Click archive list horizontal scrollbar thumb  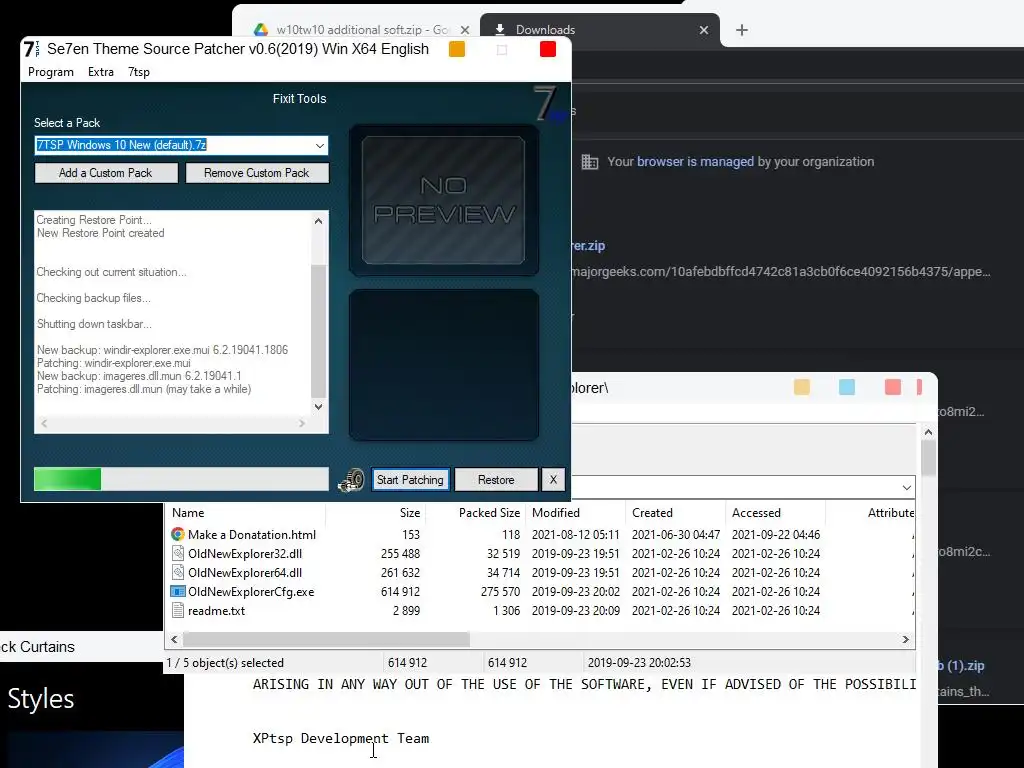point(326,639)
